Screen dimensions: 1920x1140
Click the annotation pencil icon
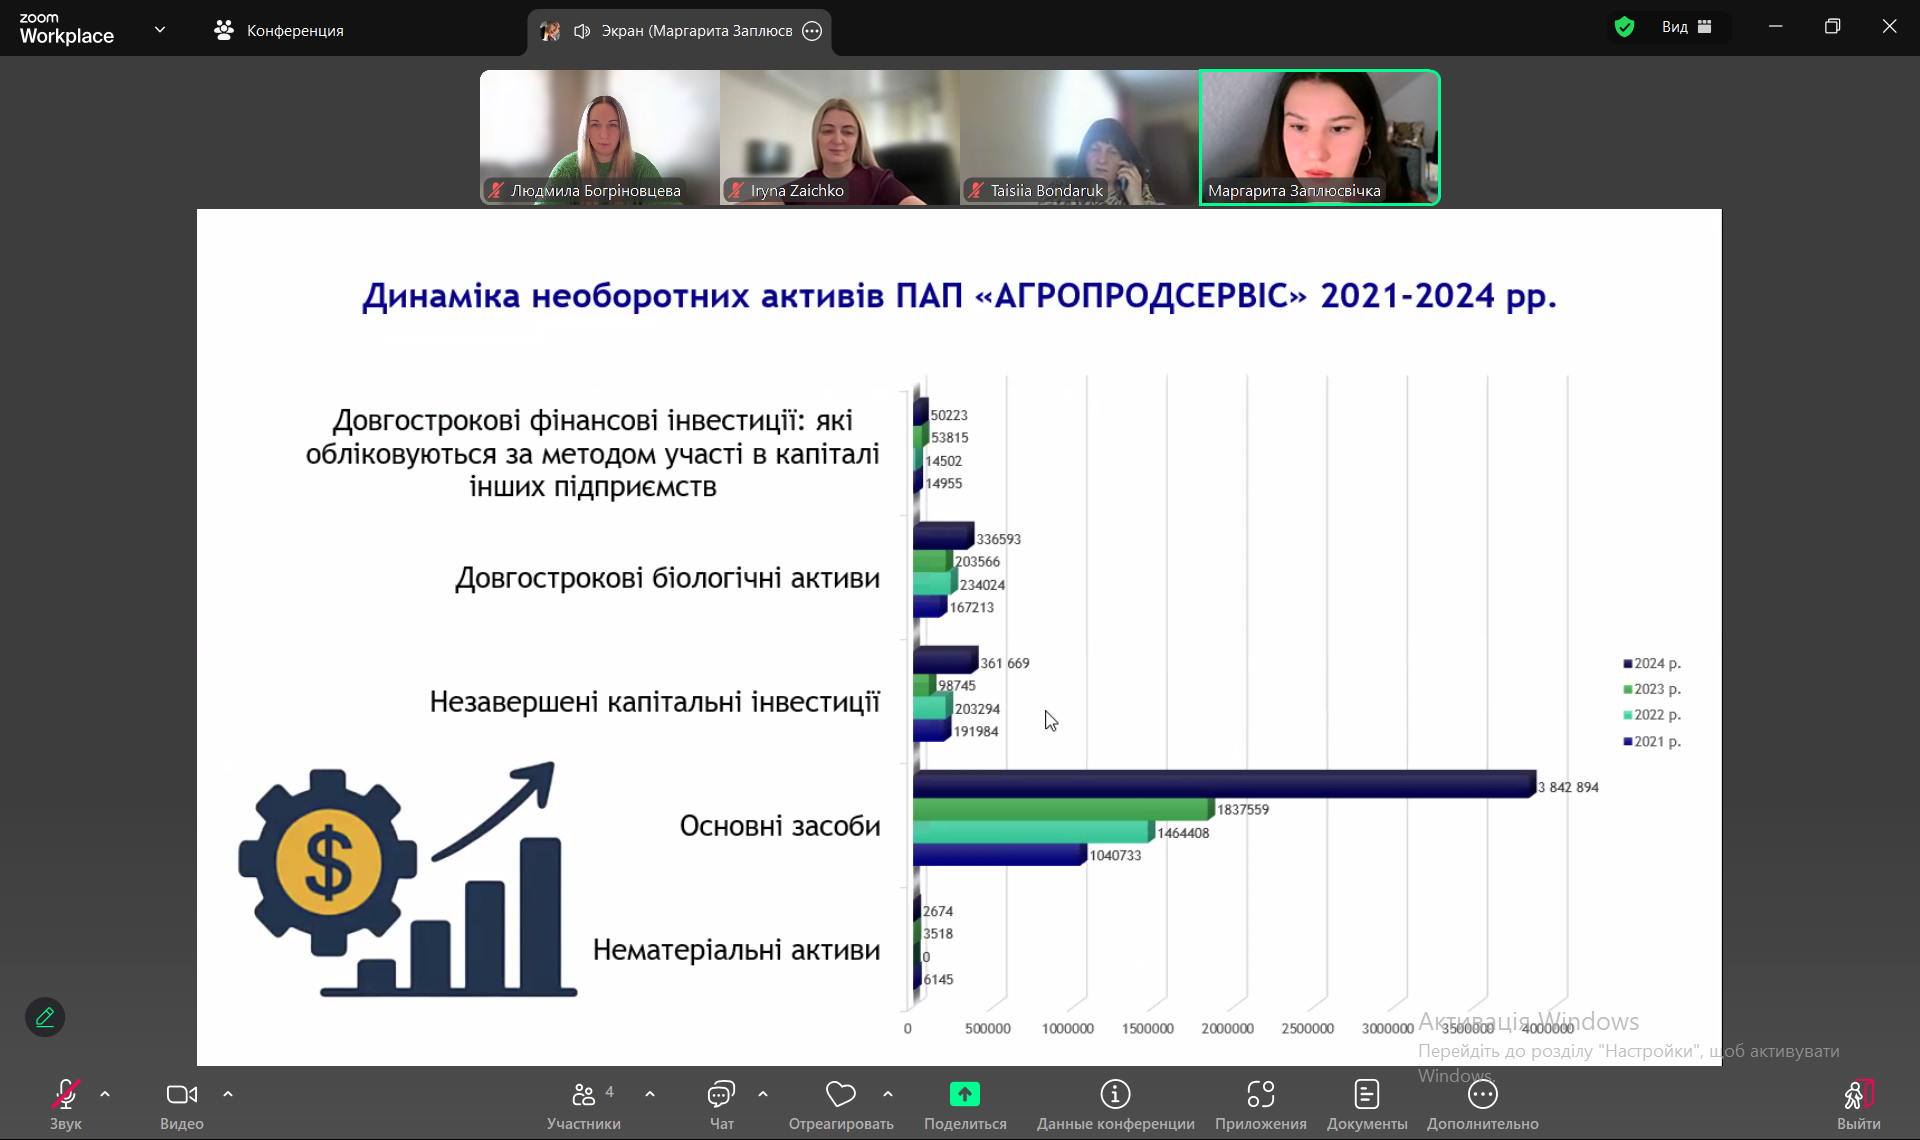tap(45, 1017)
